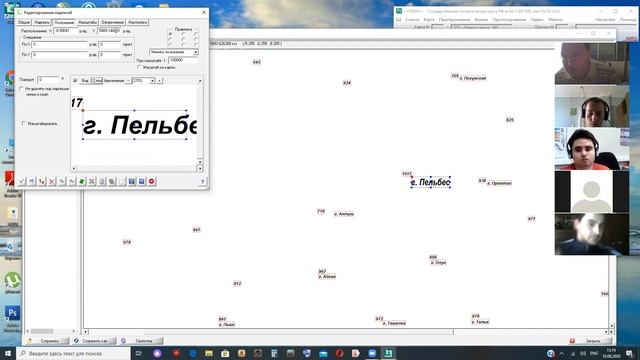The width and height of the screenshot is (640, 360).
Task: Click the left panel's horizontal scrollbar thumb
Action: point(42,331)
